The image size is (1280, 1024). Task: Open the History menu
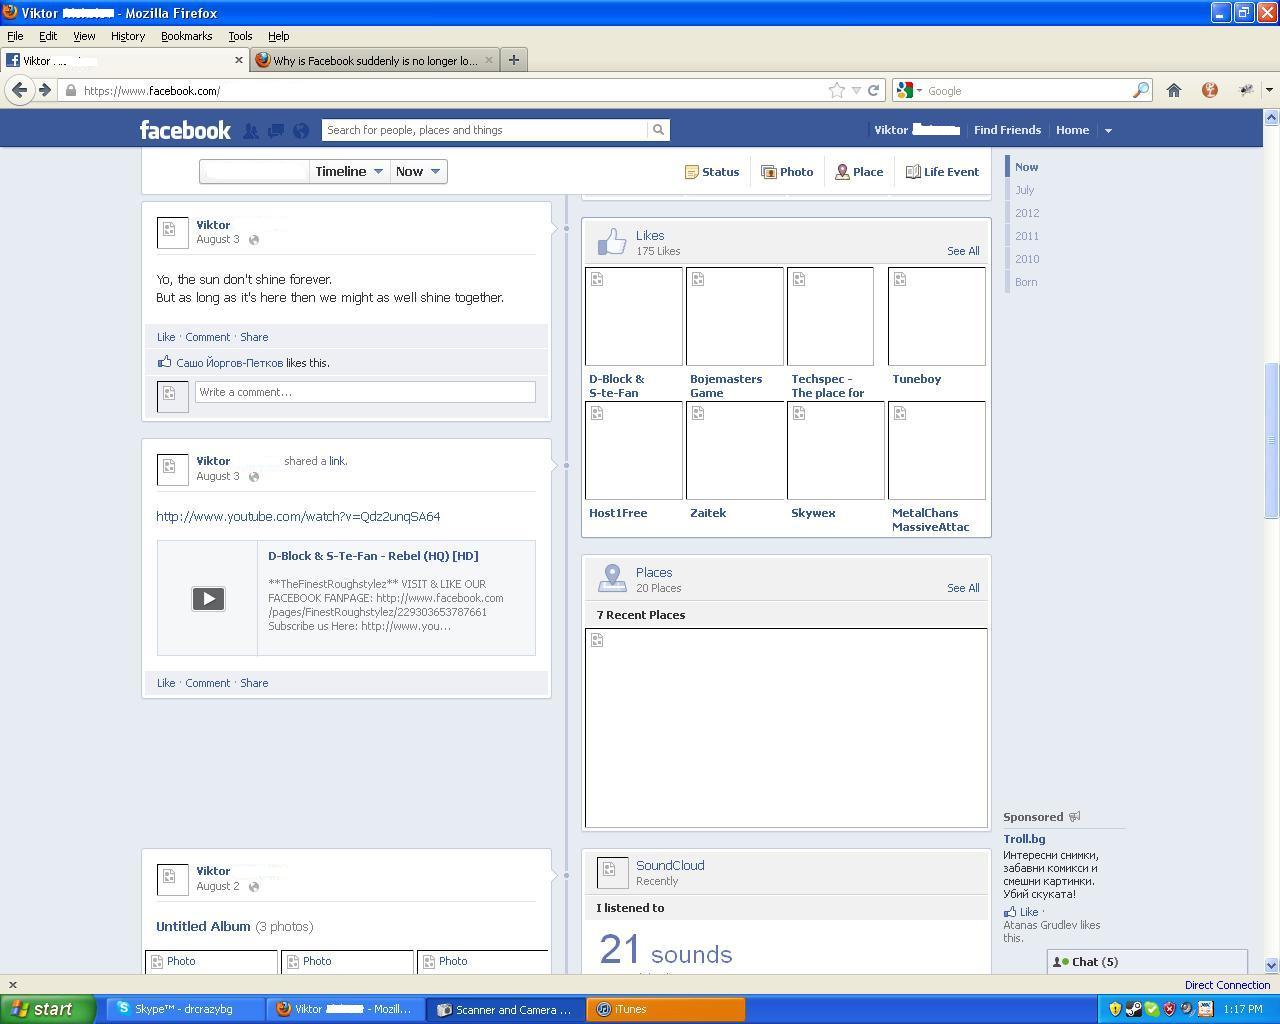128,36
